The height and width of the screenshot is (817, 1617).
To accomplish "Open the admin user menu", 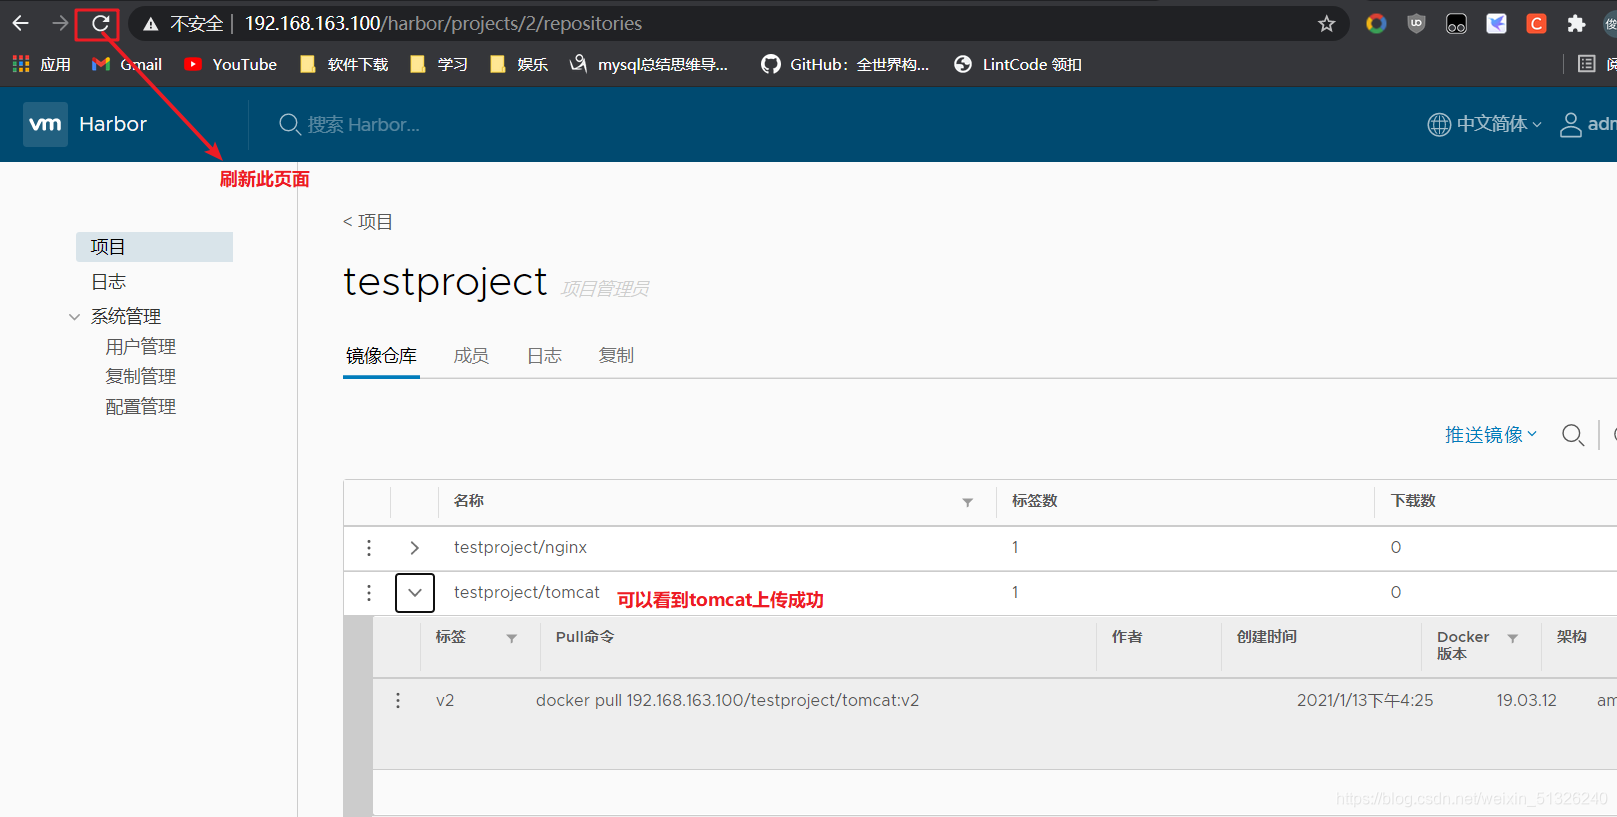I will (1588, 124).
